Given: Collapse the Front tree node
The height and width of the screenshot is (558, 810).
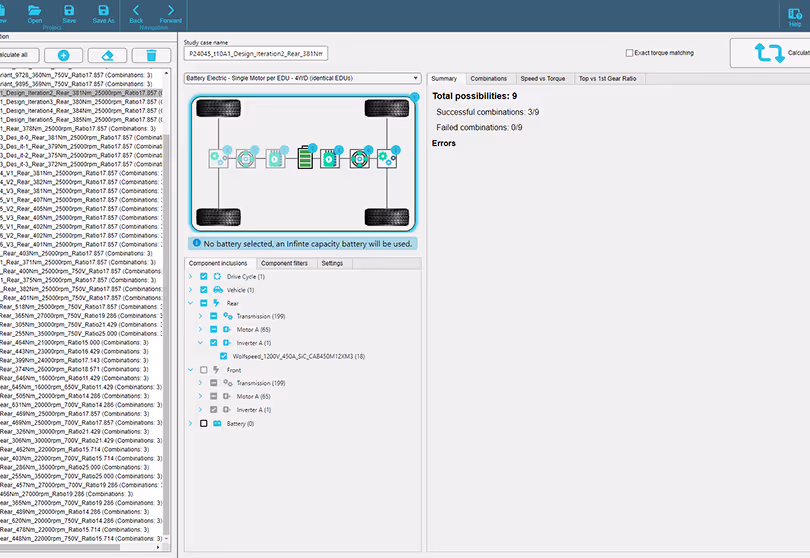Looking at the screenshot, I should coord(191,369).
